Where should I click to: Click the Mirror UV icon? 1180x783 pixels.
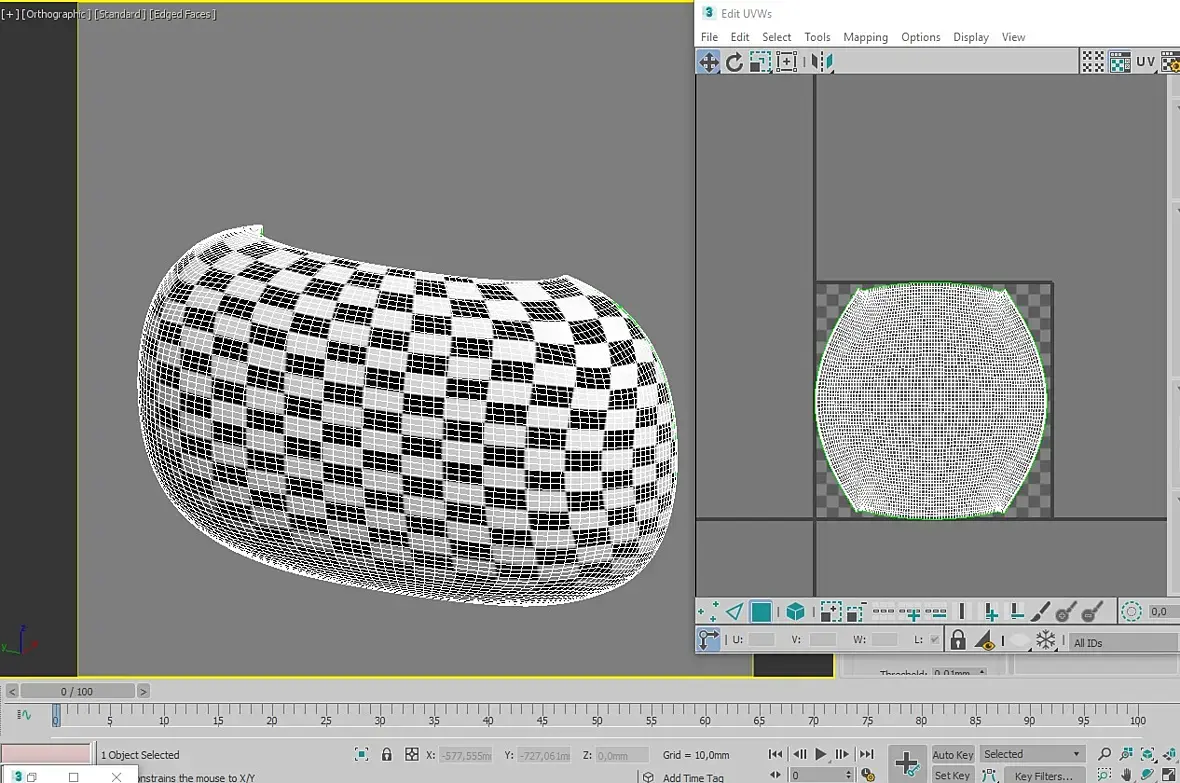pyautogui.click(x=822, y=62)
